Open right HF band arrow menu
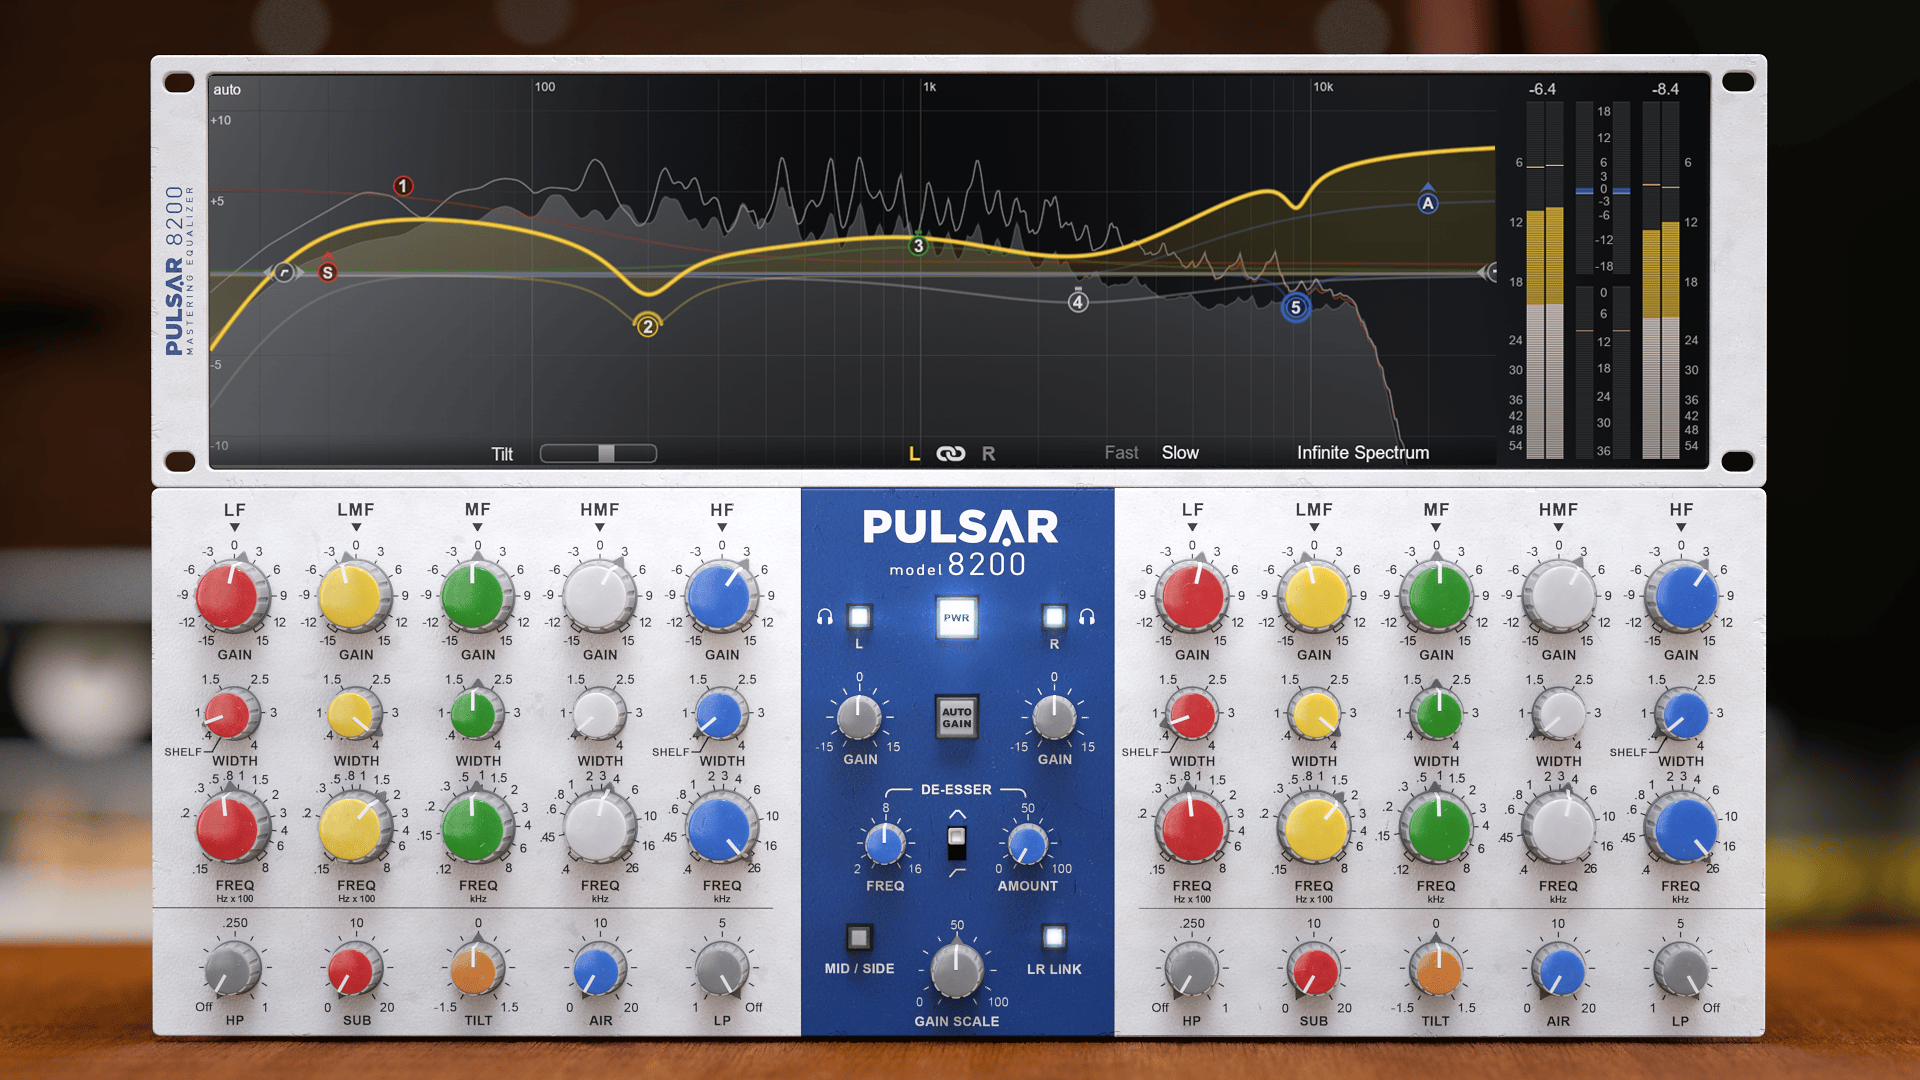The height and width of the screenshot is (1080, 1920). pyautogui.click(x=1681, y=527)
